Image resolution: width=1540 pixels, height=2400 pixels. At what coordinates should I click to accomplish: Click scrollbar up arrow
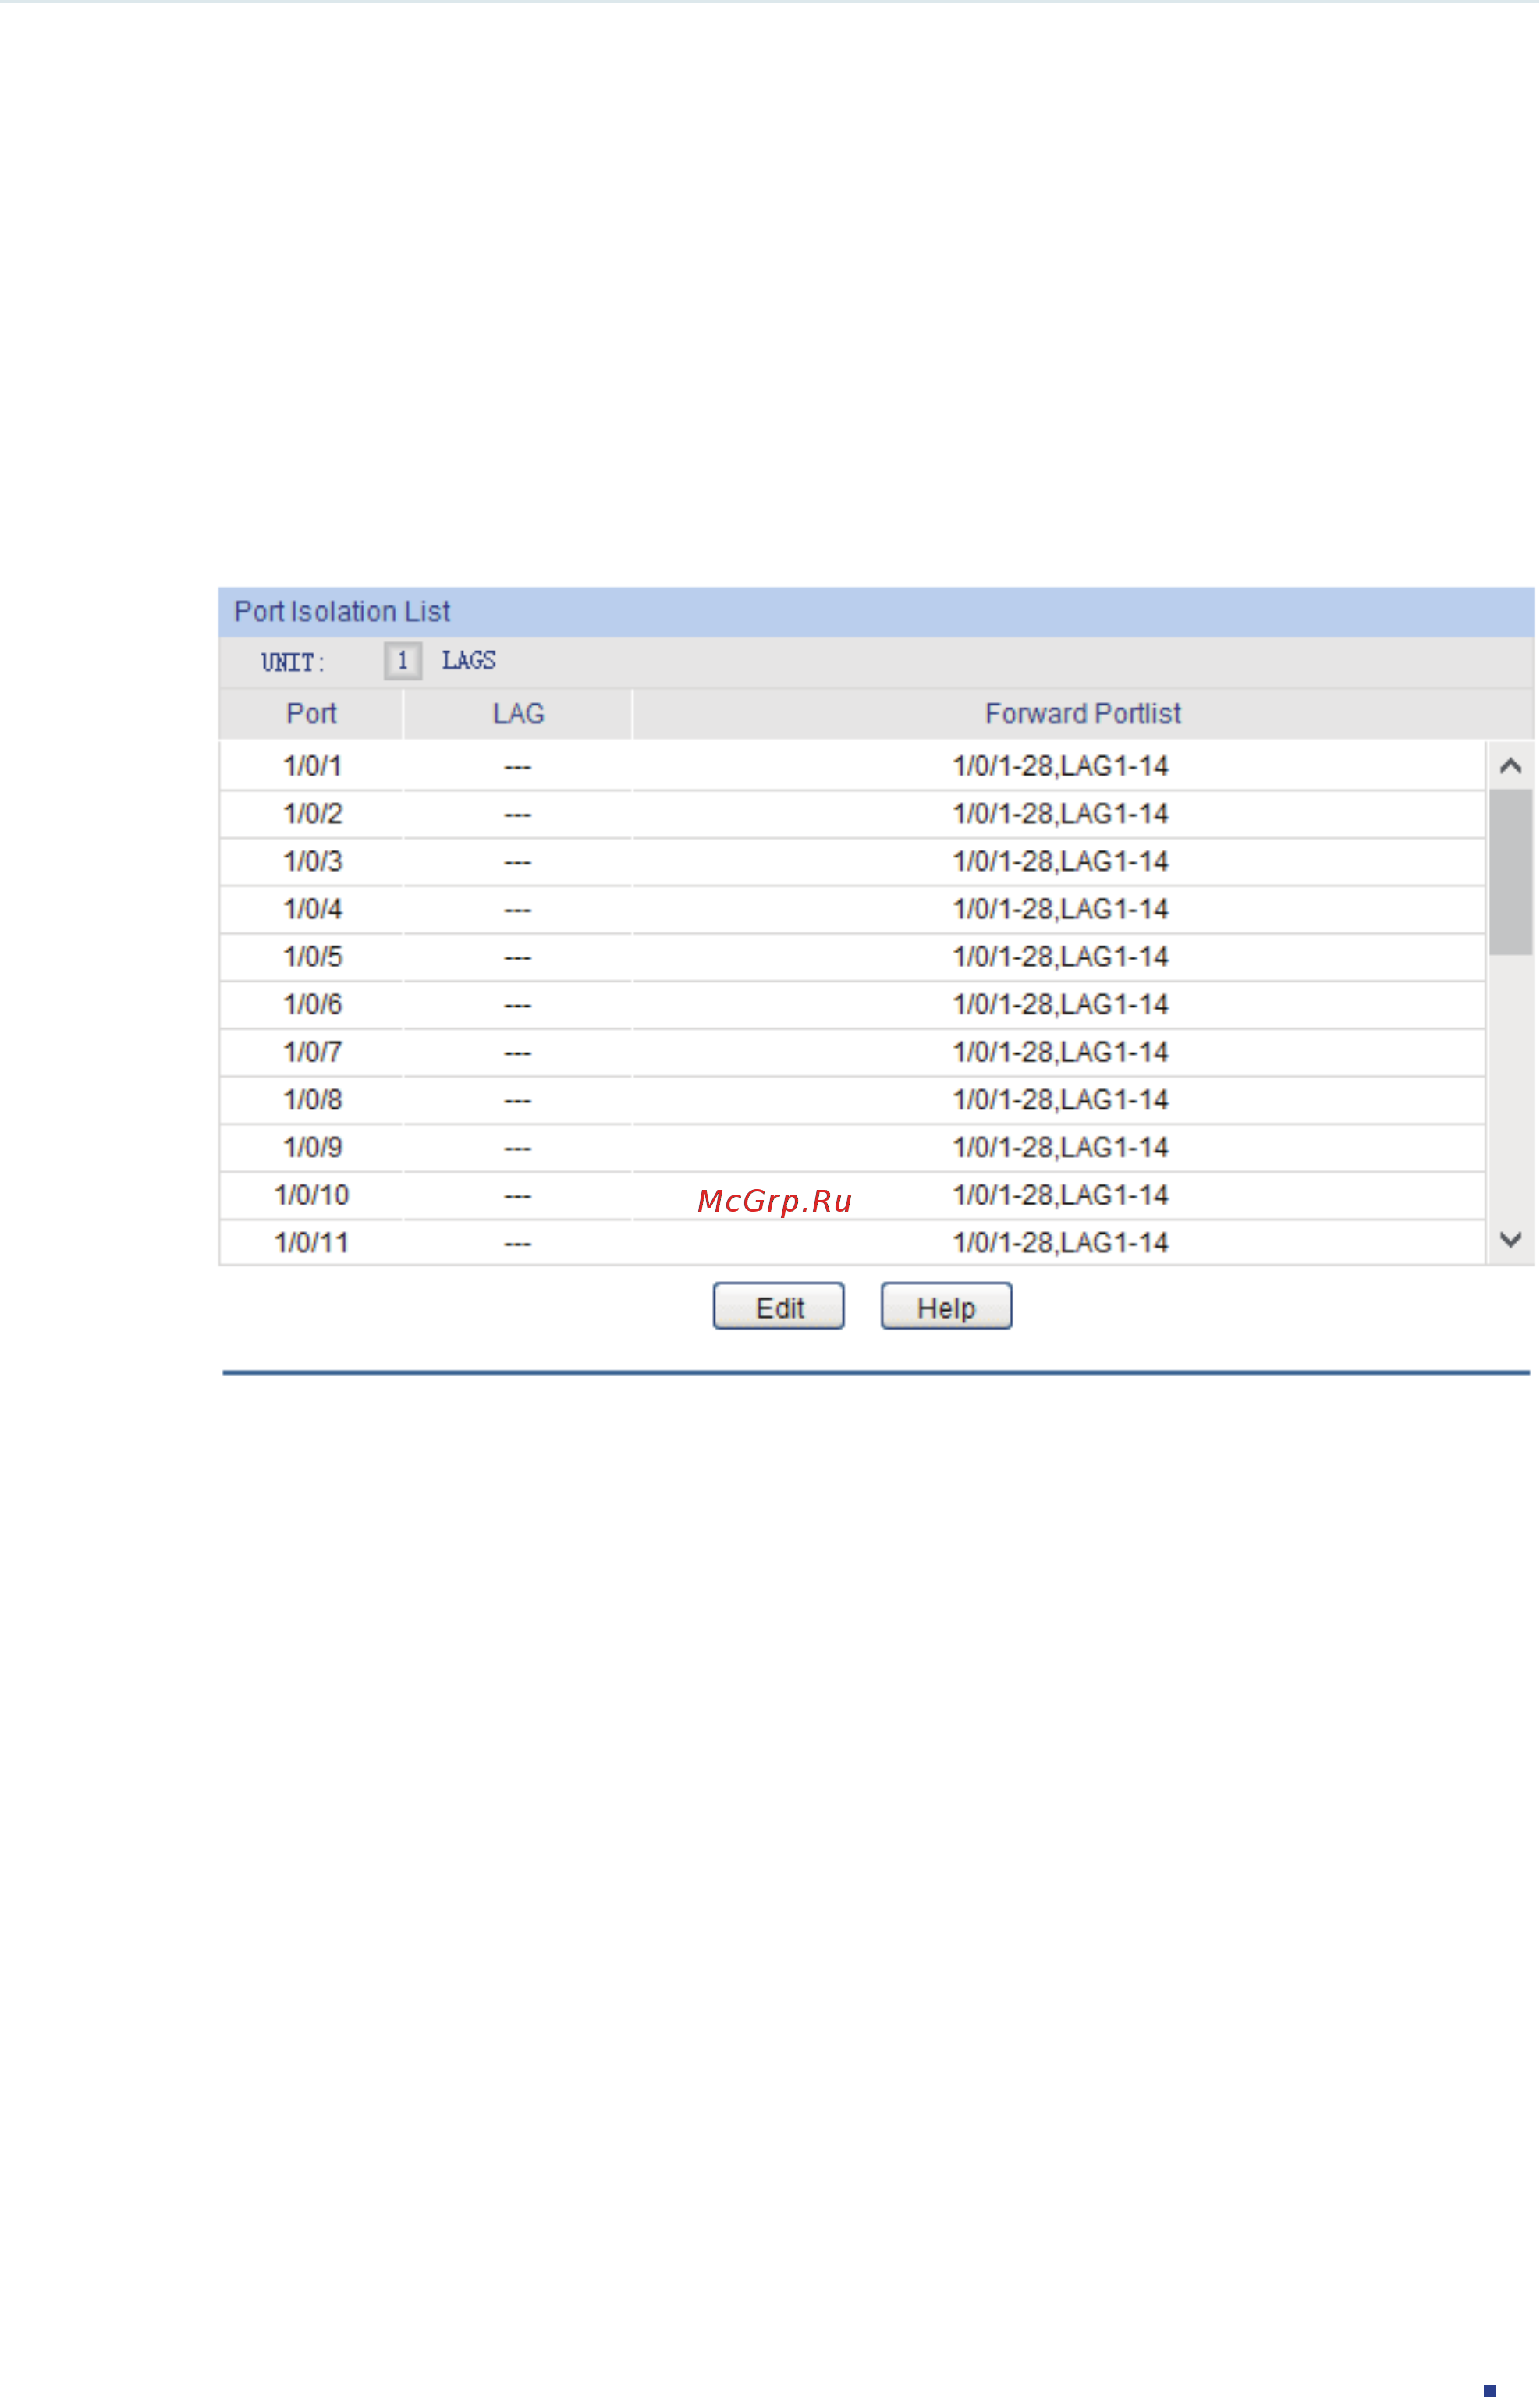tap(1510, 766)
